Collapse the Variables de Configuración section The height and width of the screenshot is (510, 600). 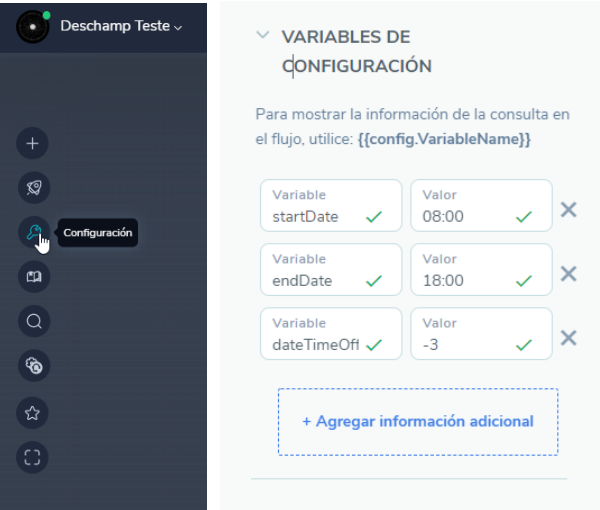(263, 36)
